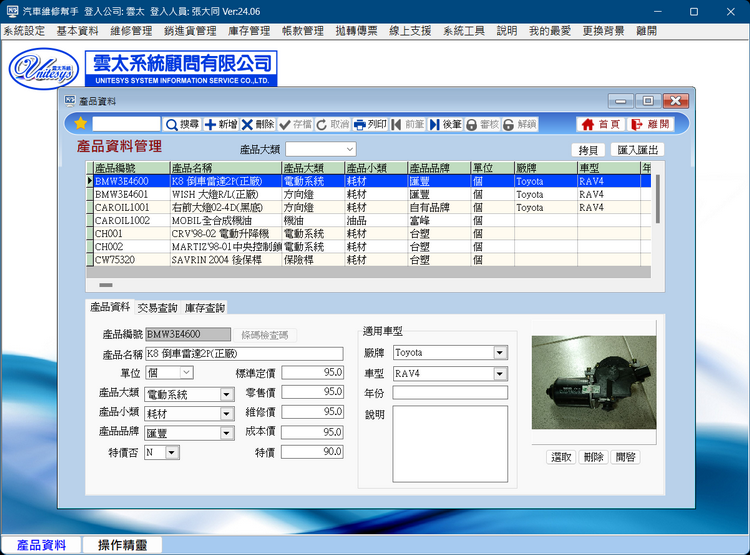Click the 選取 button under product photo
The width and height of the screenshot is (750, 555).
click(x=562, y=457)
